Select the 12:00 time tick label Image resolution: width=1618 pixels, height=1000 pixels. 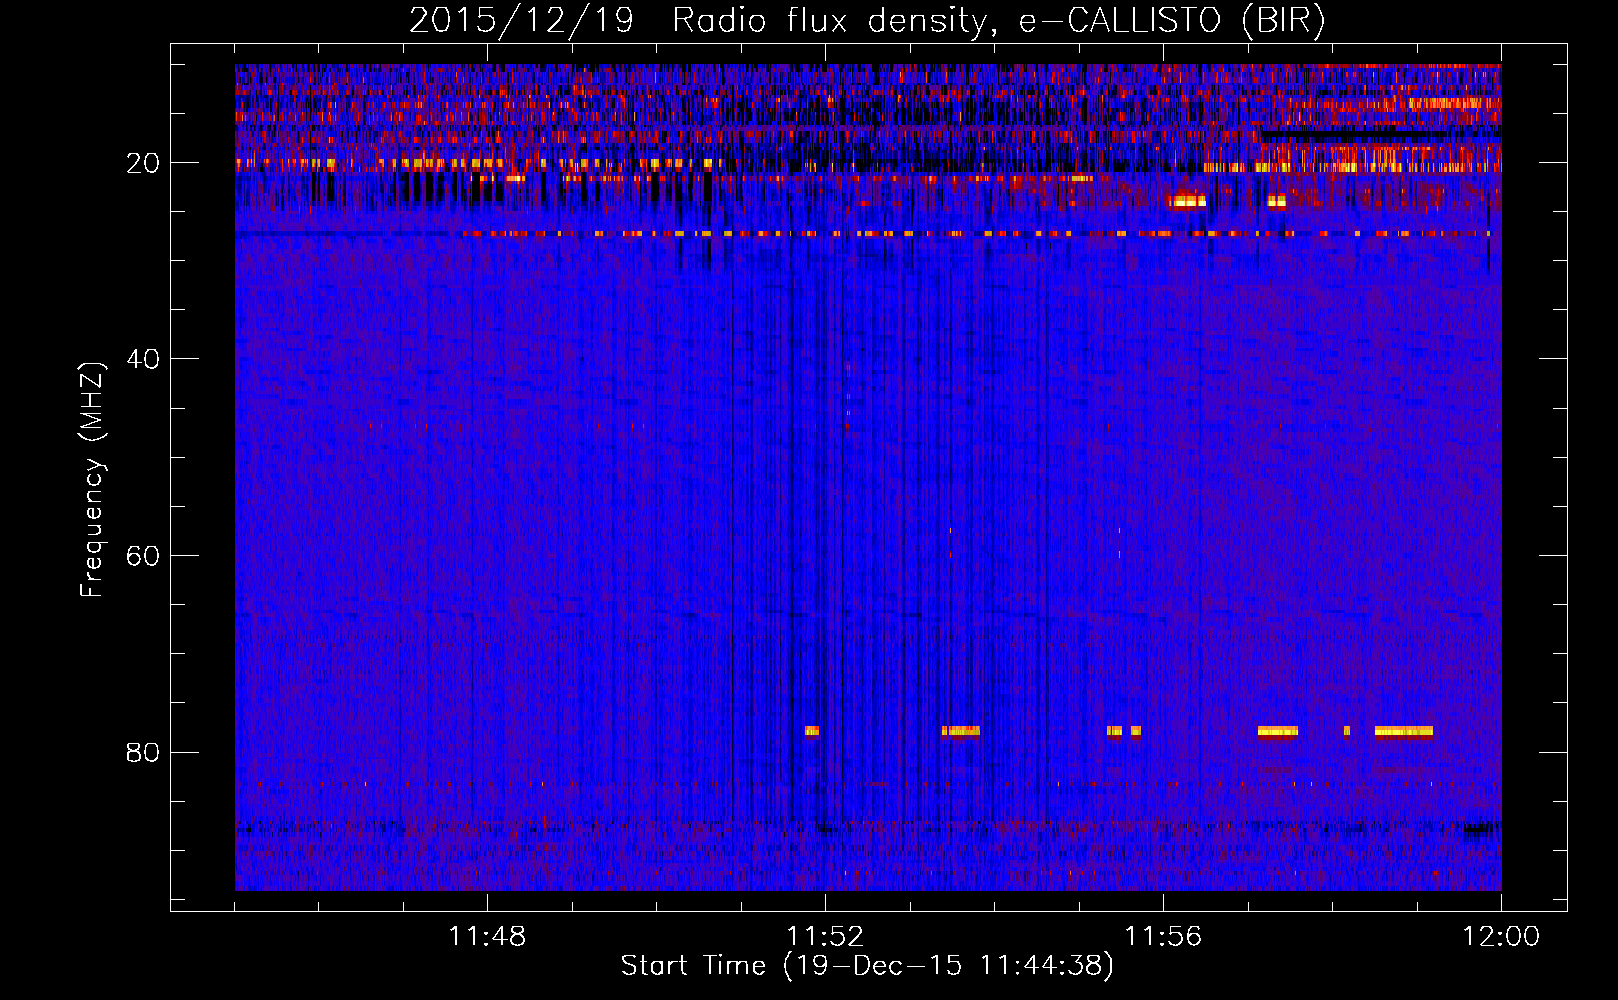[1501, 937]
